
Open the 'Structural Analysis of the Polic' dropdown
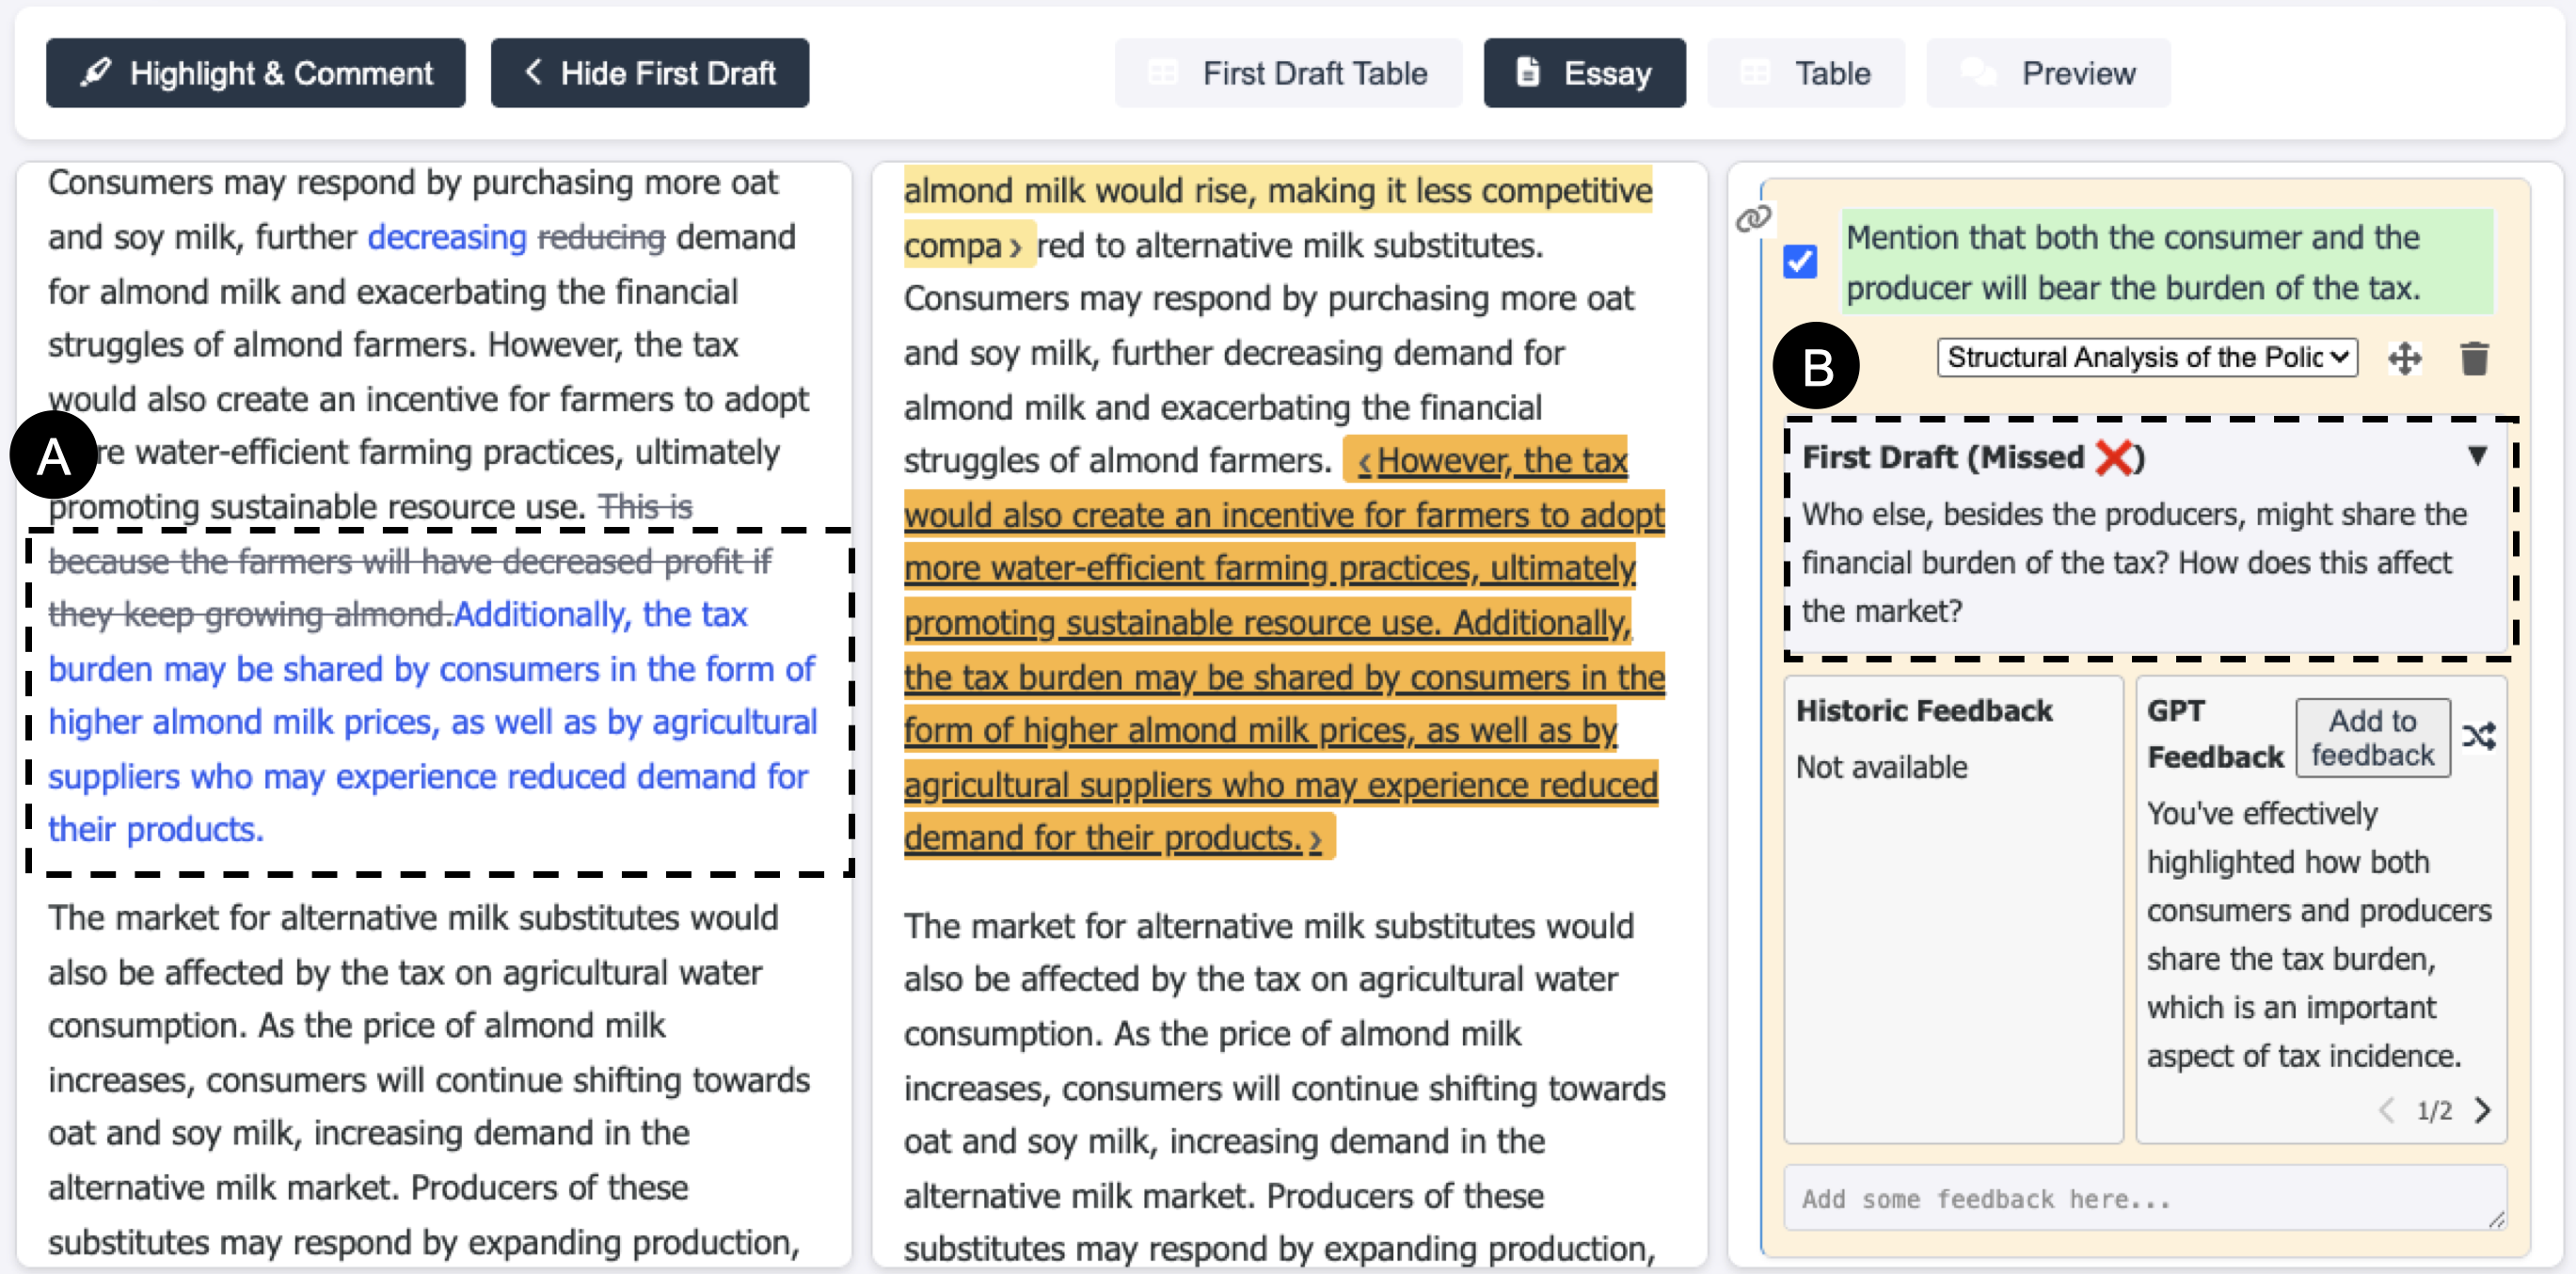2147,358
